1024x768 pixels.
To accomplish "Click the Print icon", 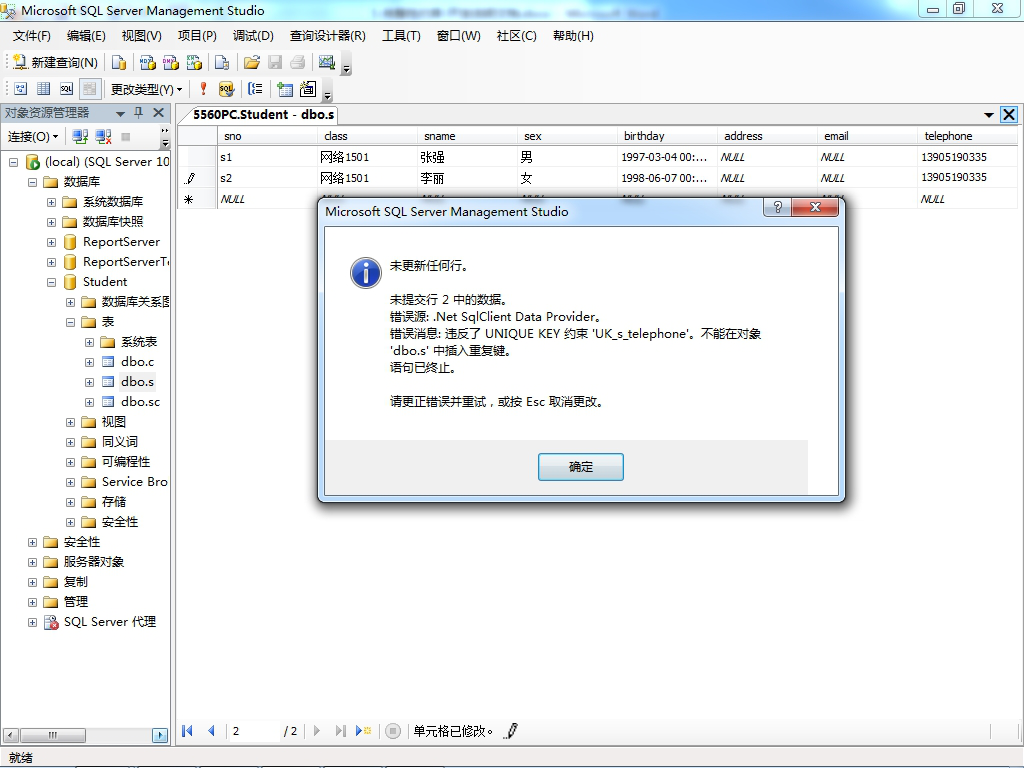I will (x=298, y=62).
